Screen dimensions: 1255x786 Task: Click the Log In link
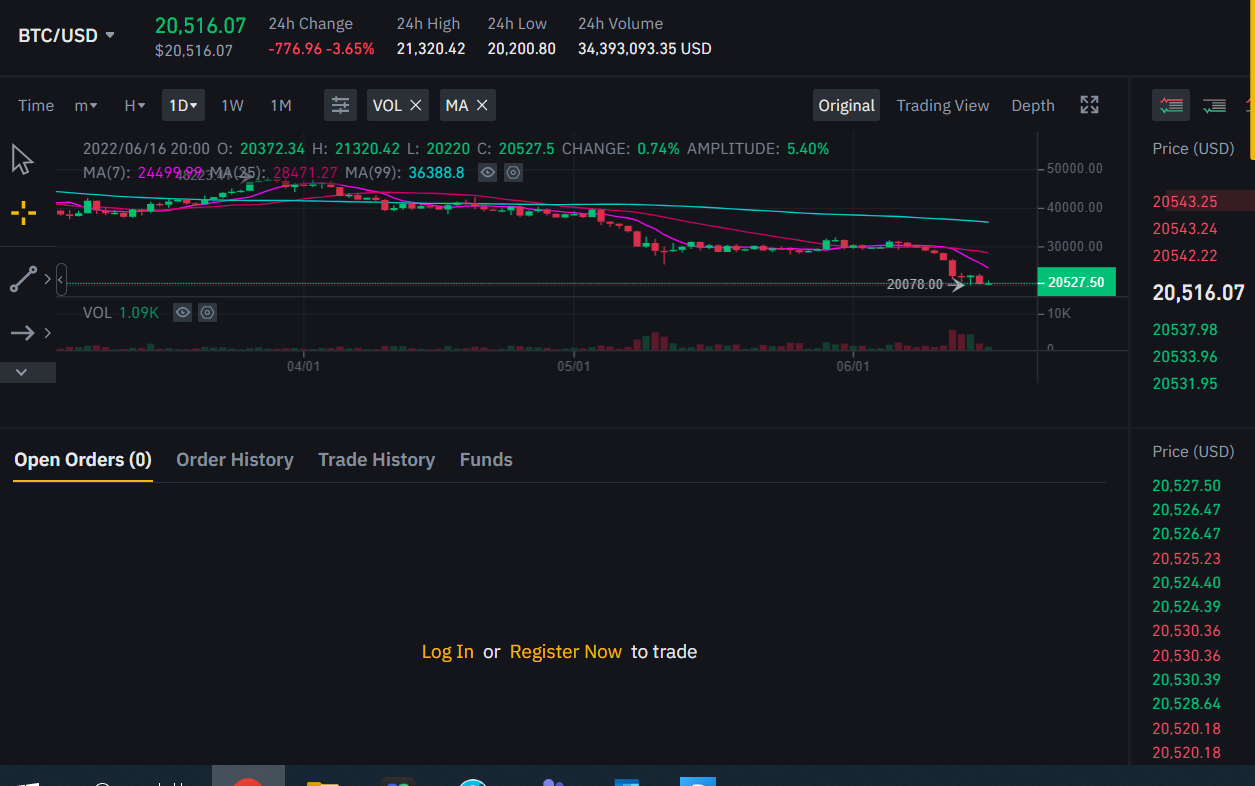(x=447, y=651)
